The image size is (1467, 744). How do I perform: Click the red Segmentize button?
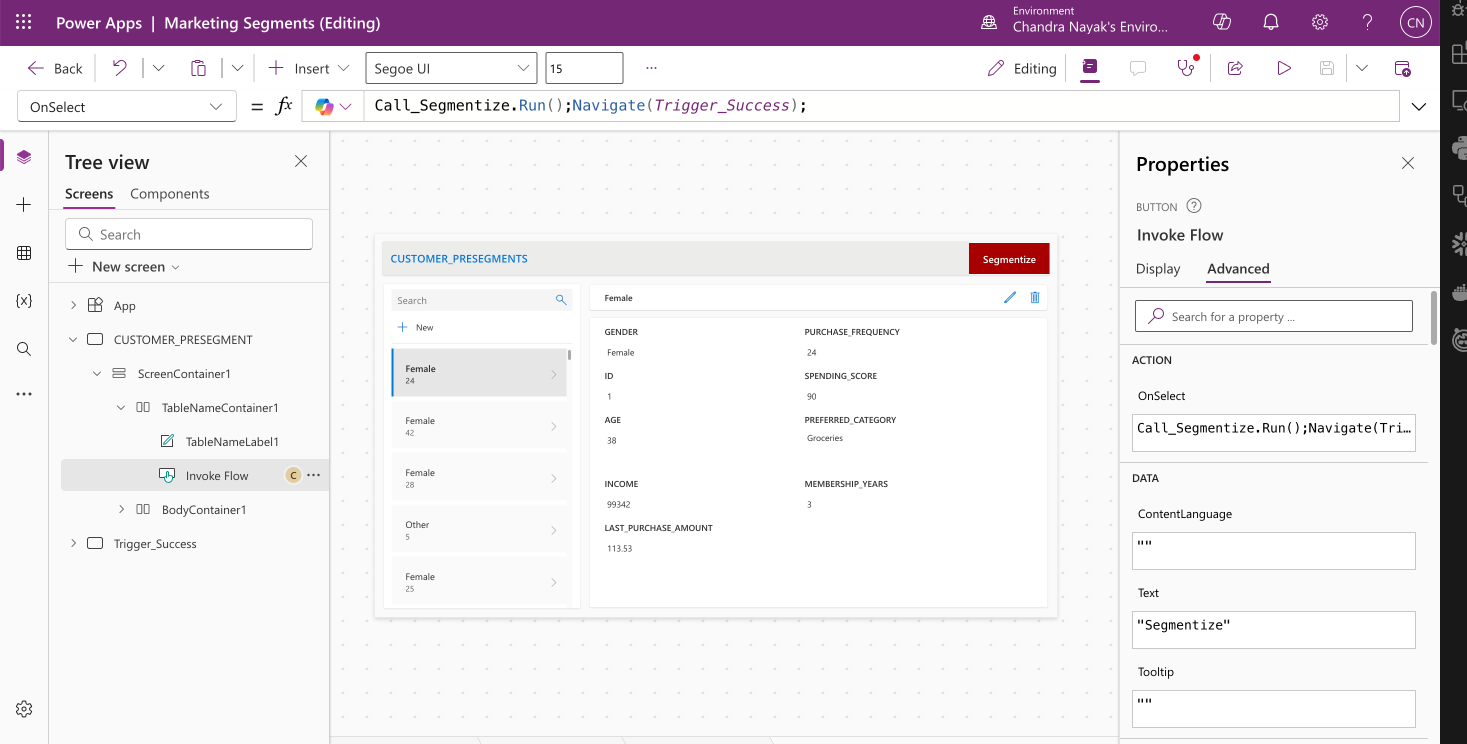tap(1008, 259)
